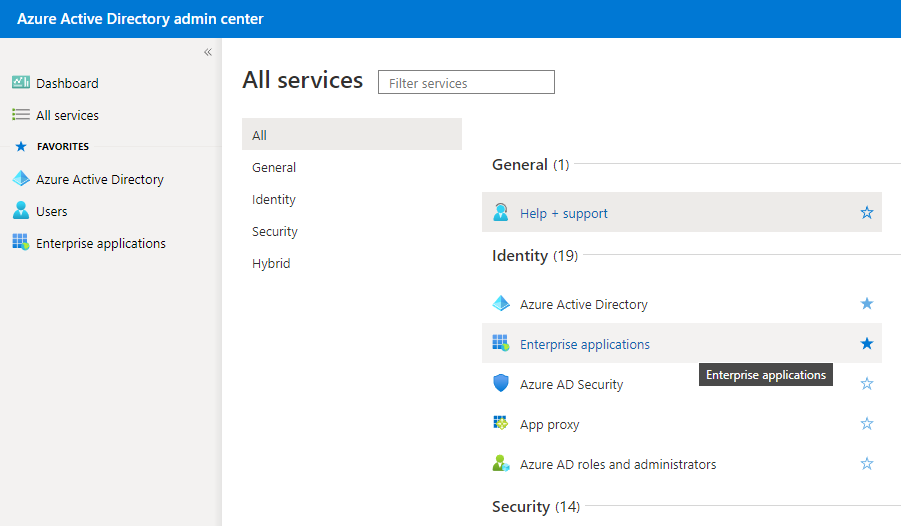Viewport: 901px width, 526px height.
Task: Open Users favorite in sidebar
Action: pos(52,212)
